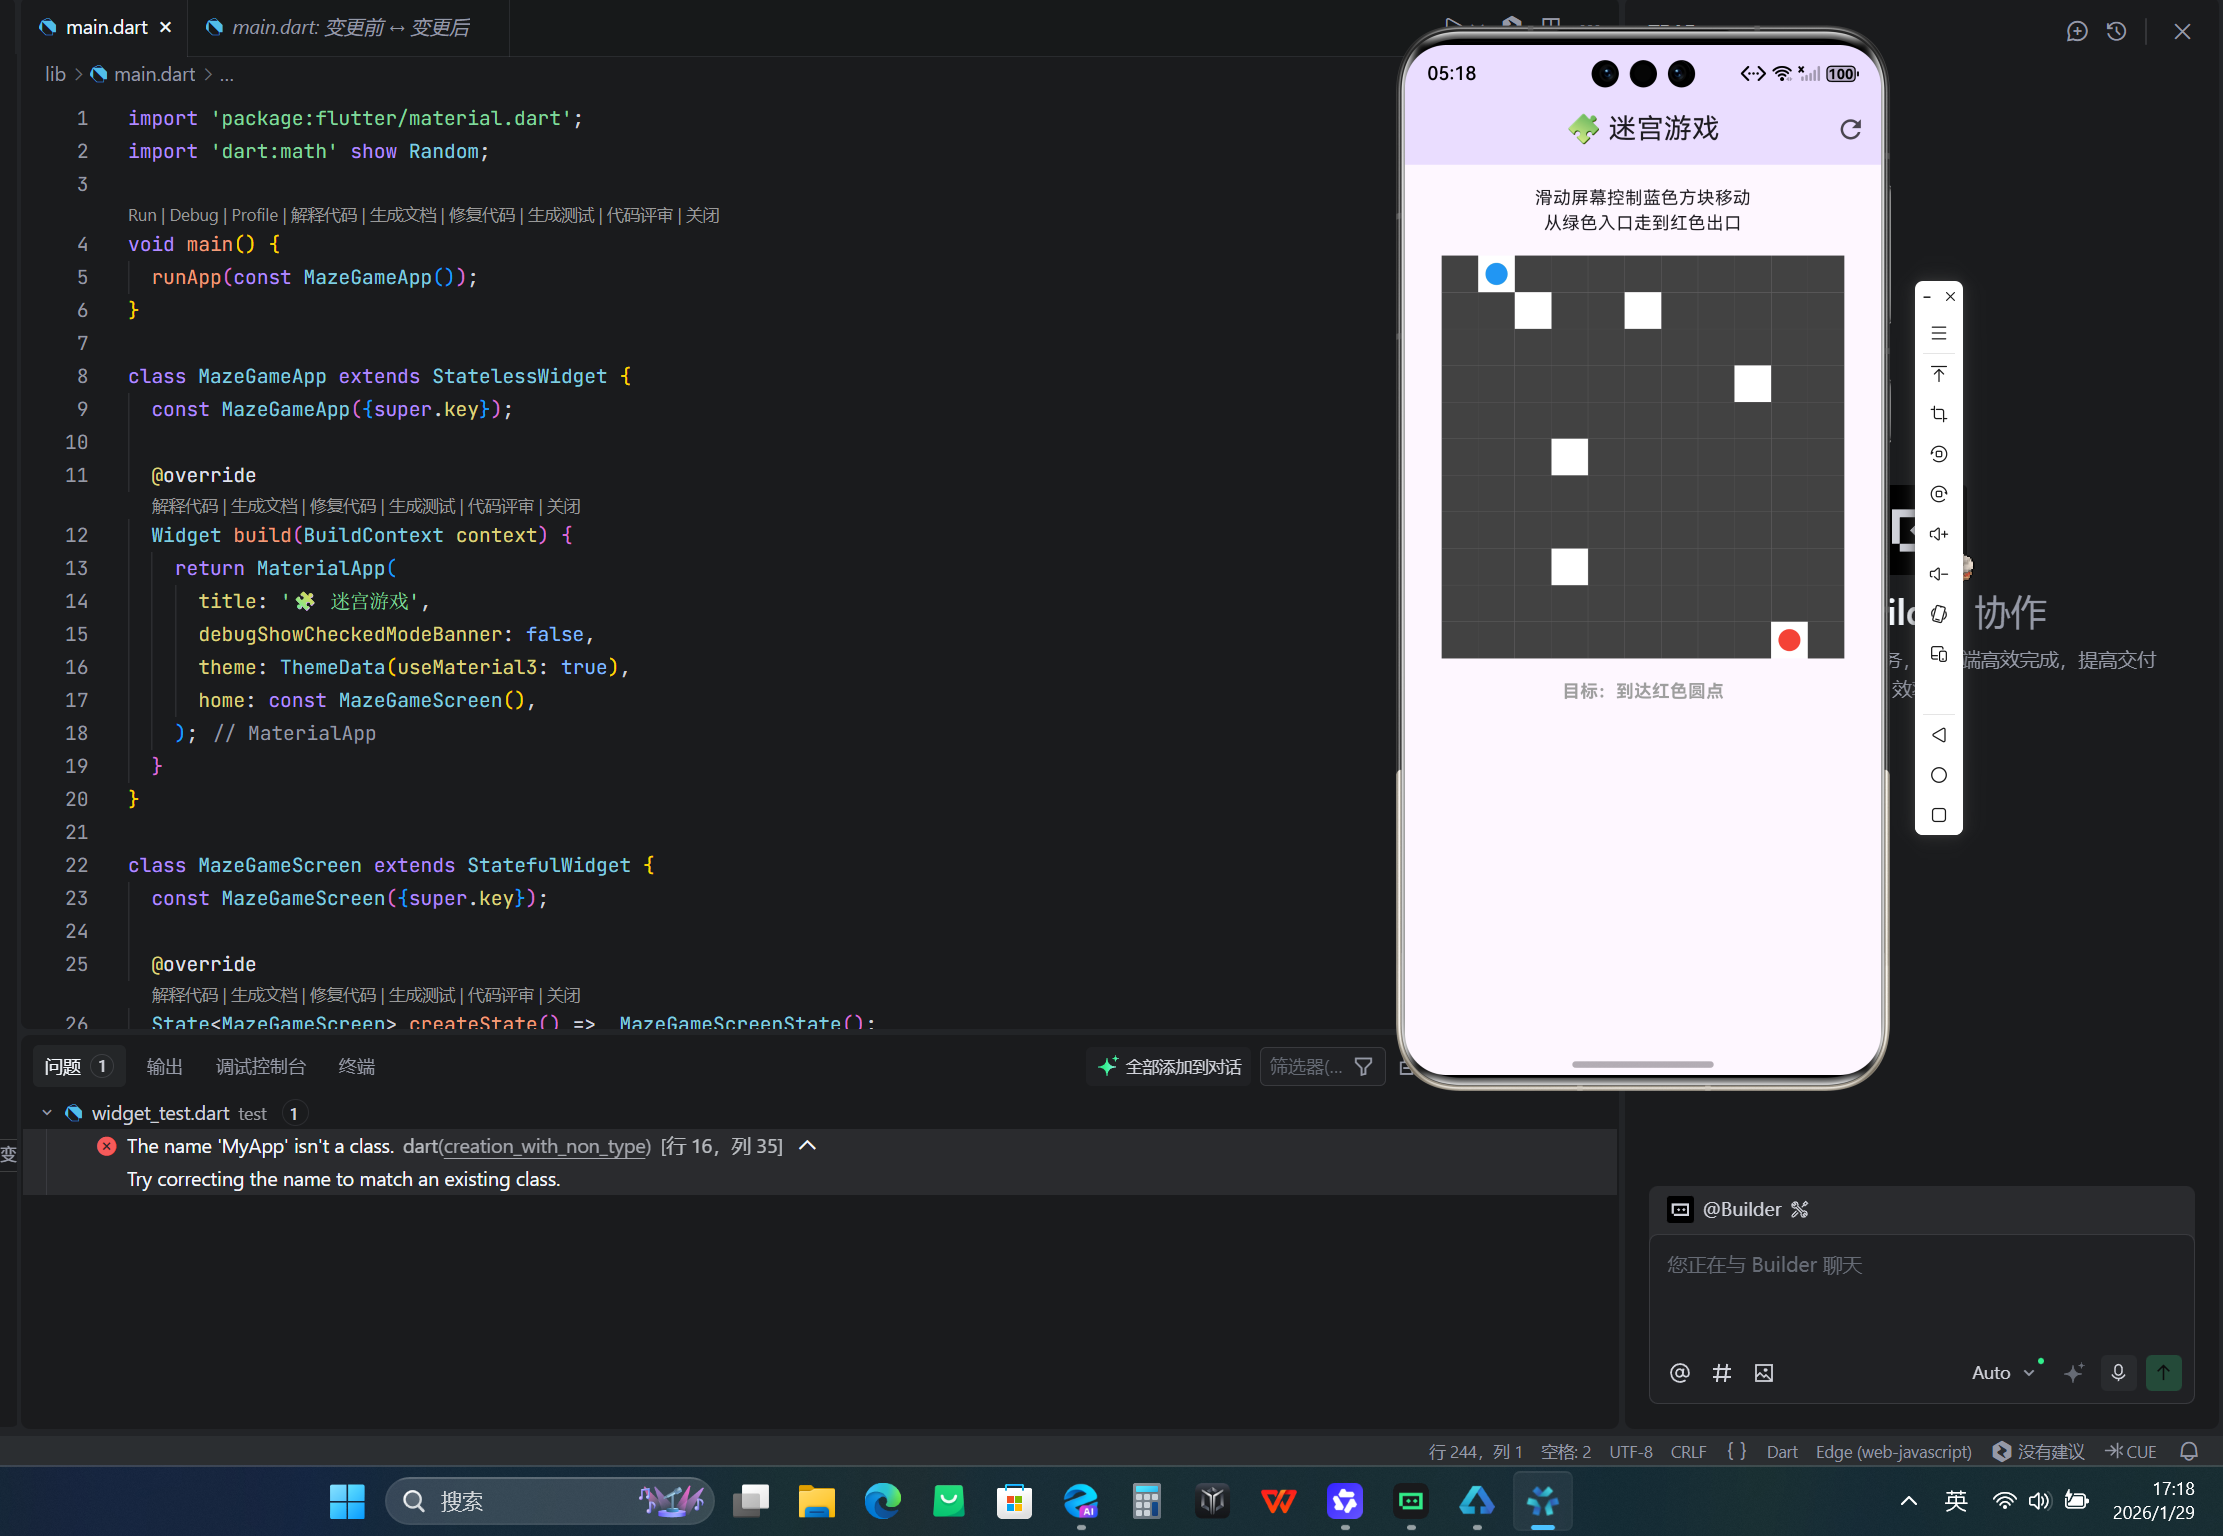Click the Debug code lens link above main()
Screen dimensions: 2223x1536
(193, 215)
